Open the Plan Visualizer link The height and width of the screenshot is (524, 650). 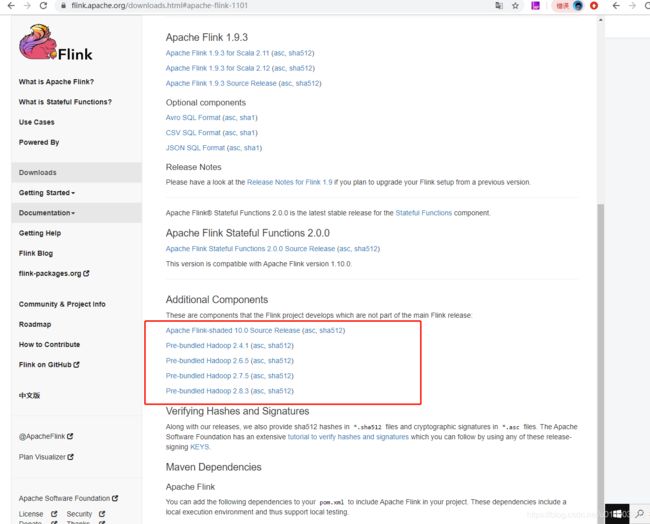click(46, 457)
